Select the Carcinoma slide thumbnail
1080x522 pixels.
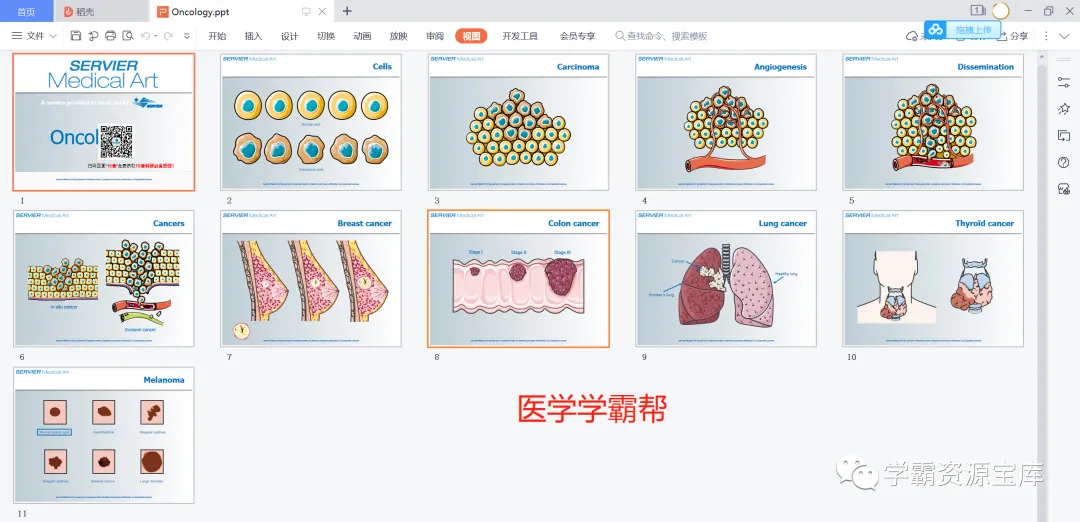point(519,122)
